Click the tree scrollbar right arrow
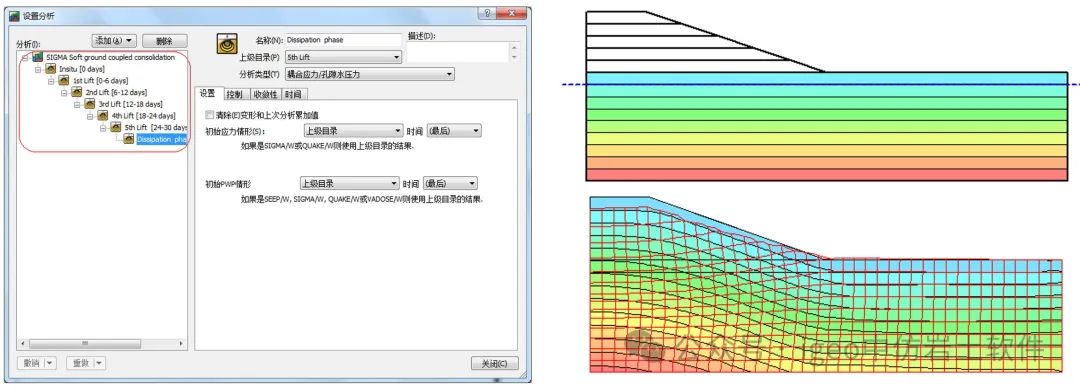Screen dimensions: 1080x392 182,343
